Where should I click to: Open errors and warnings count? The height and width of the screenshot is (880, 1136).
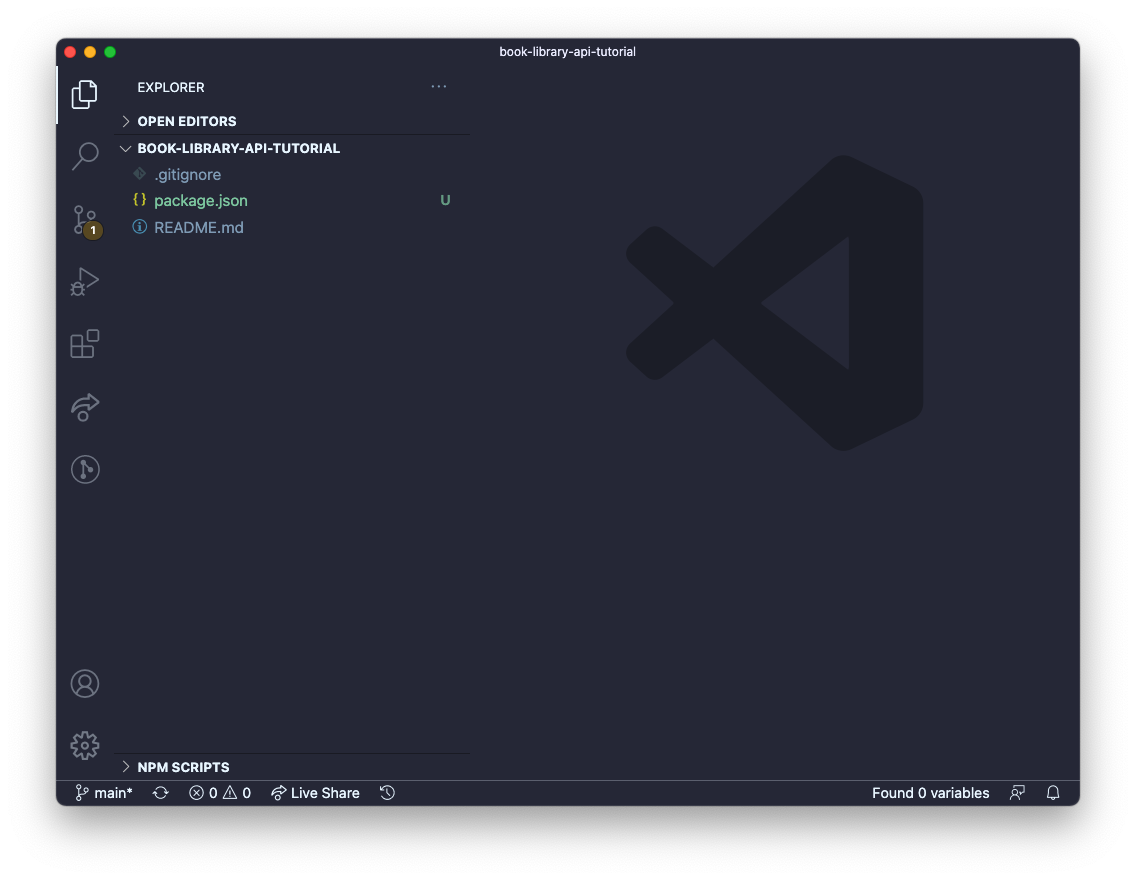pyautogui.click(x=220, y=793)
